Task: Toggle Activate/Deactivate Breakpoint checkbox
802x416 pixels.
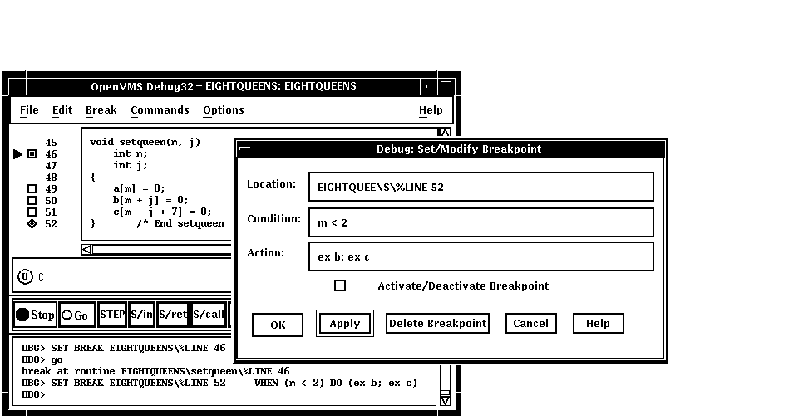Action: click(x=340, y=286)
